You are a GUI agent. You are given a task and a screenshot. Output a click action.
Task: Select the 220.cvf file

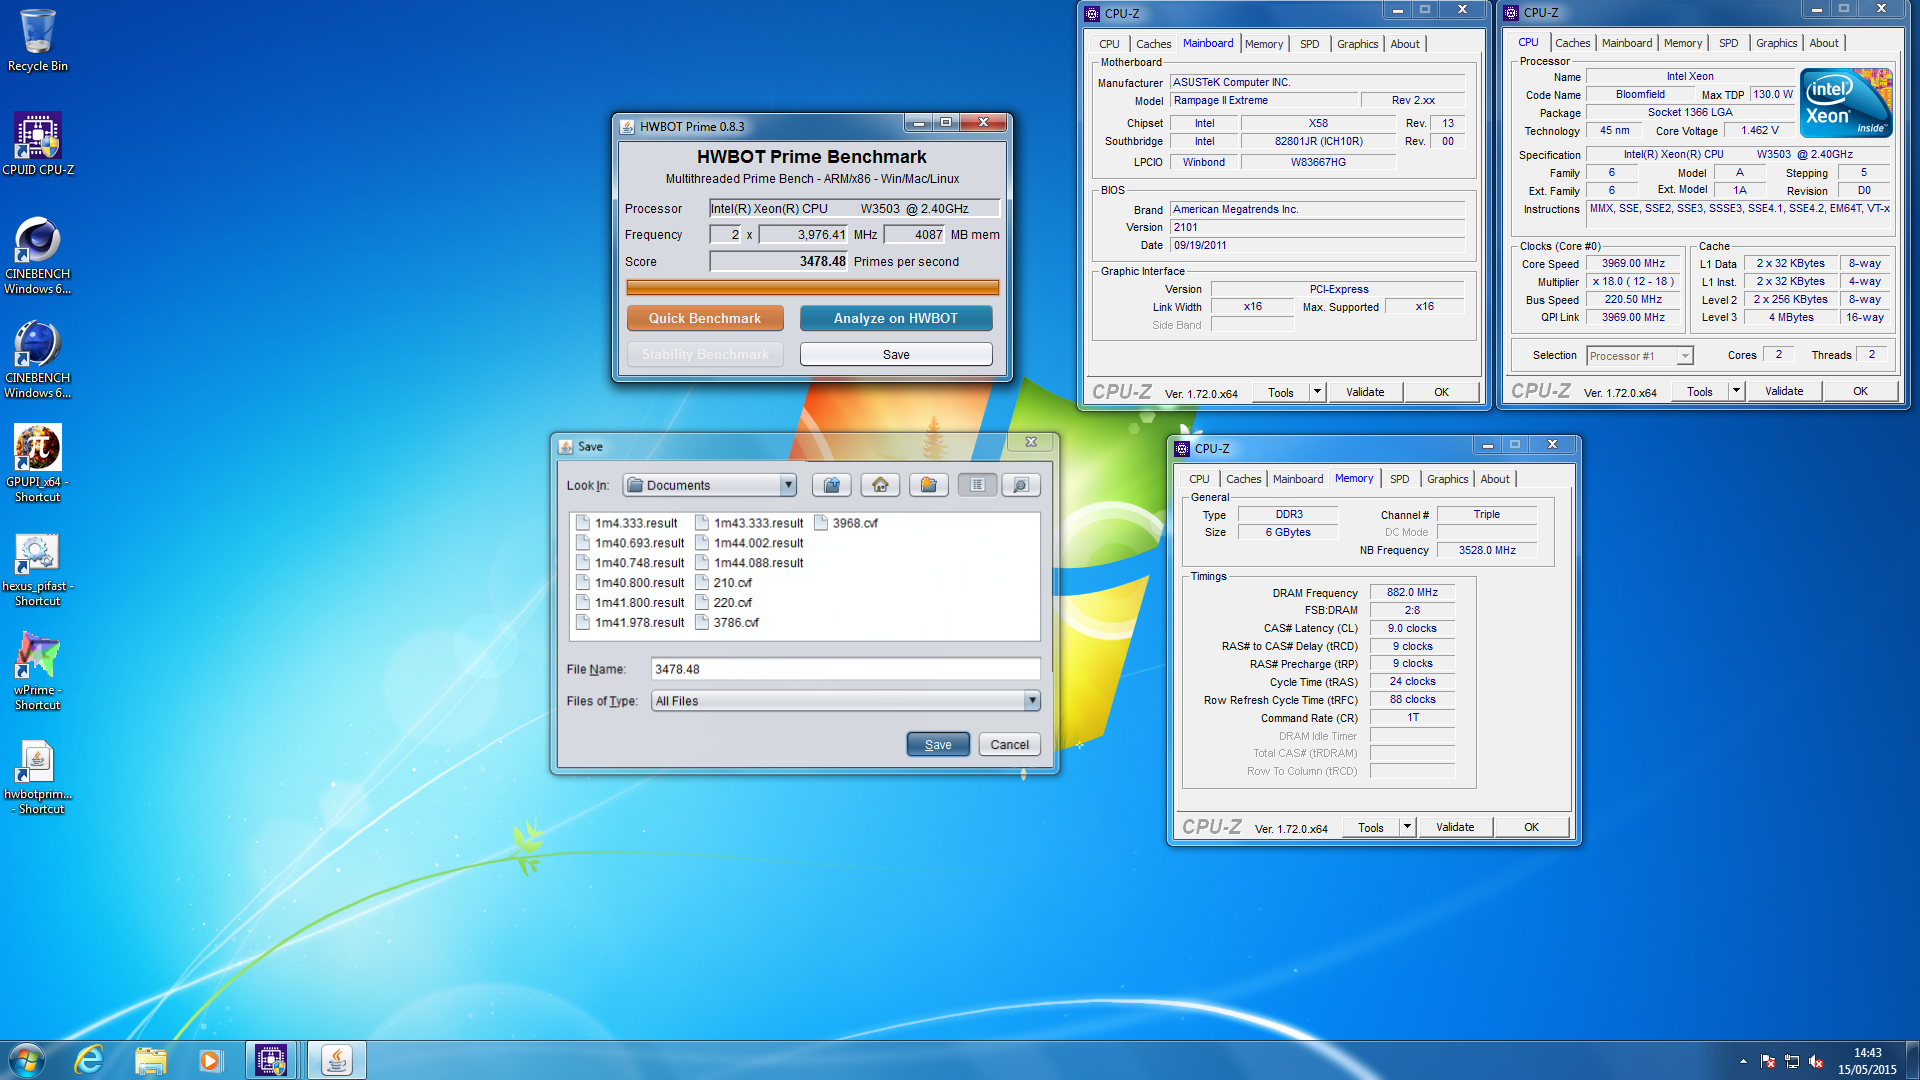click(x=724, y=603)
